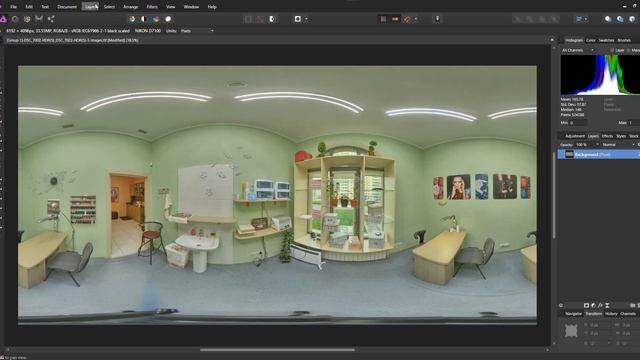This screenshot has width=640, height=360.
Task: Click the Invert Selection toolbar icon
Action: click(x=273, y=19)
